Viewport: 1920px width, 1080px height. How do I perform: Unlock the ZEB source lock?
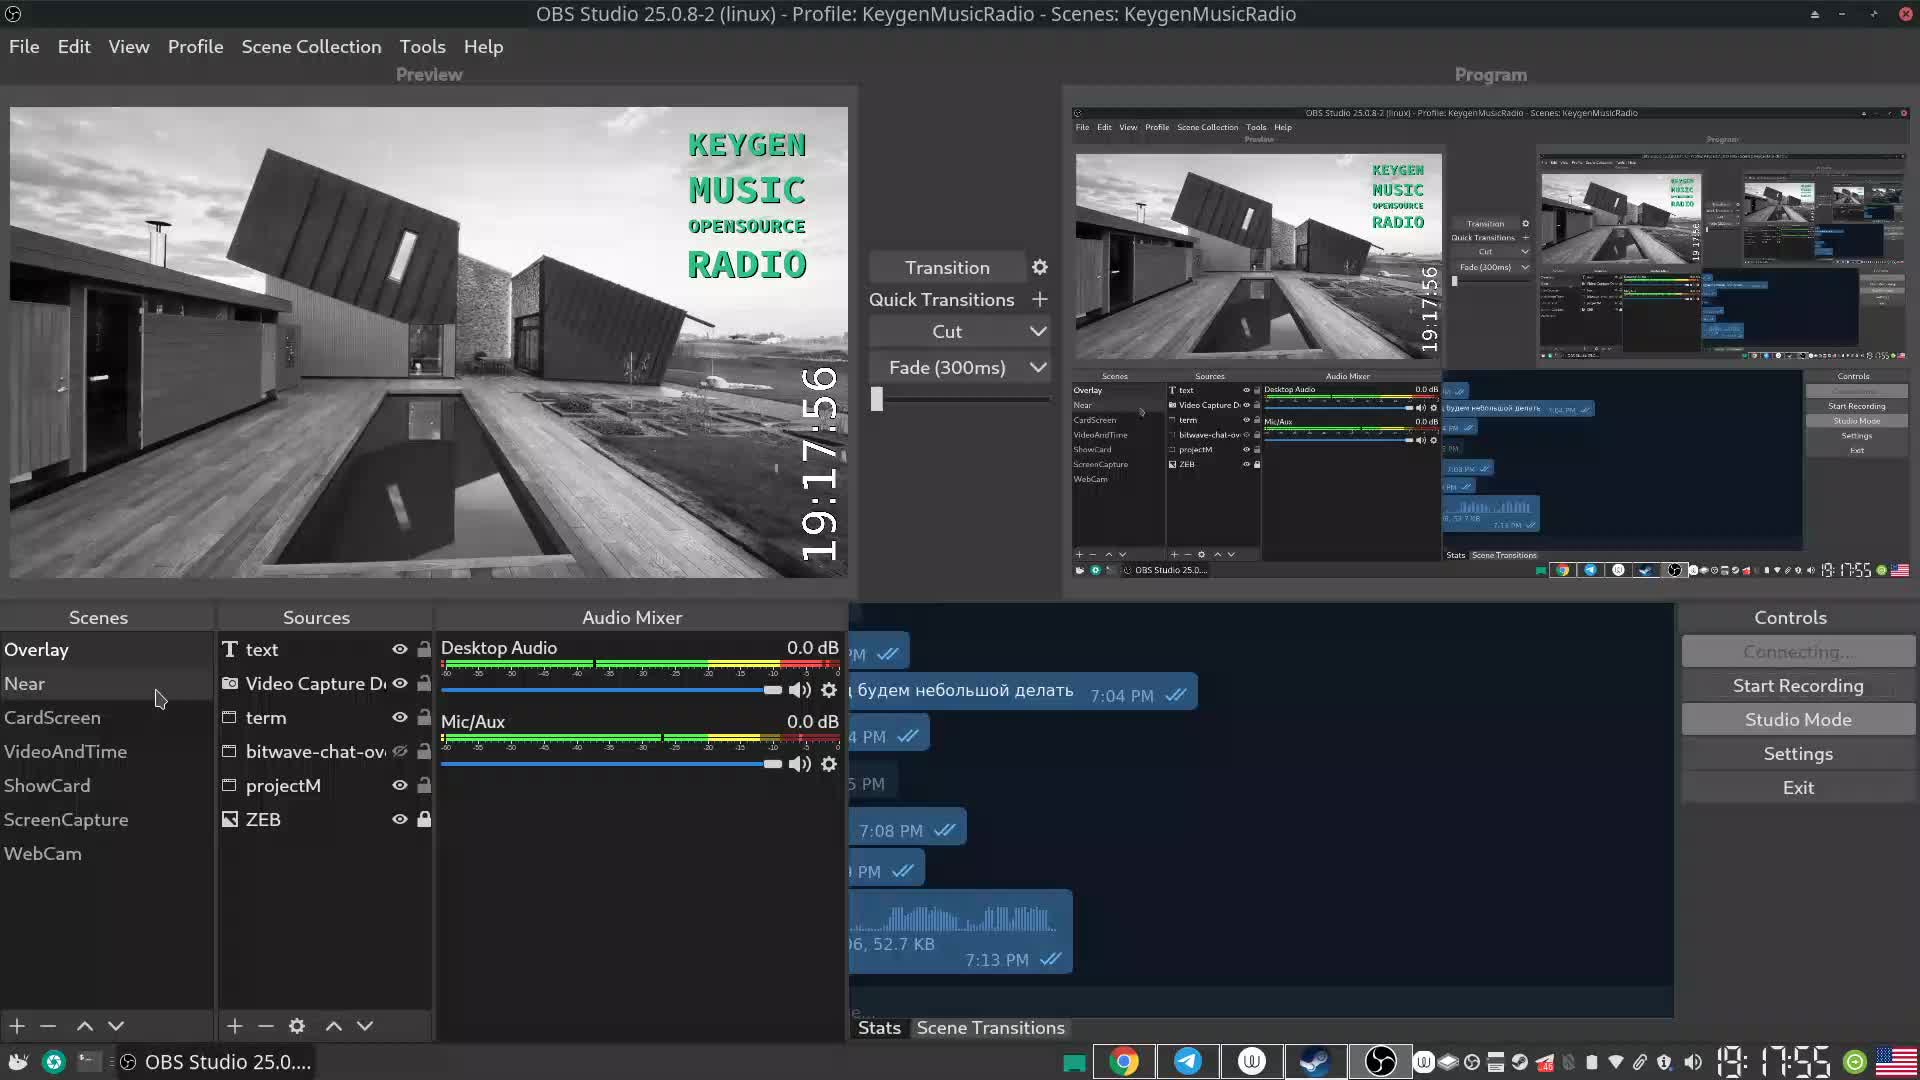[424, 819]
